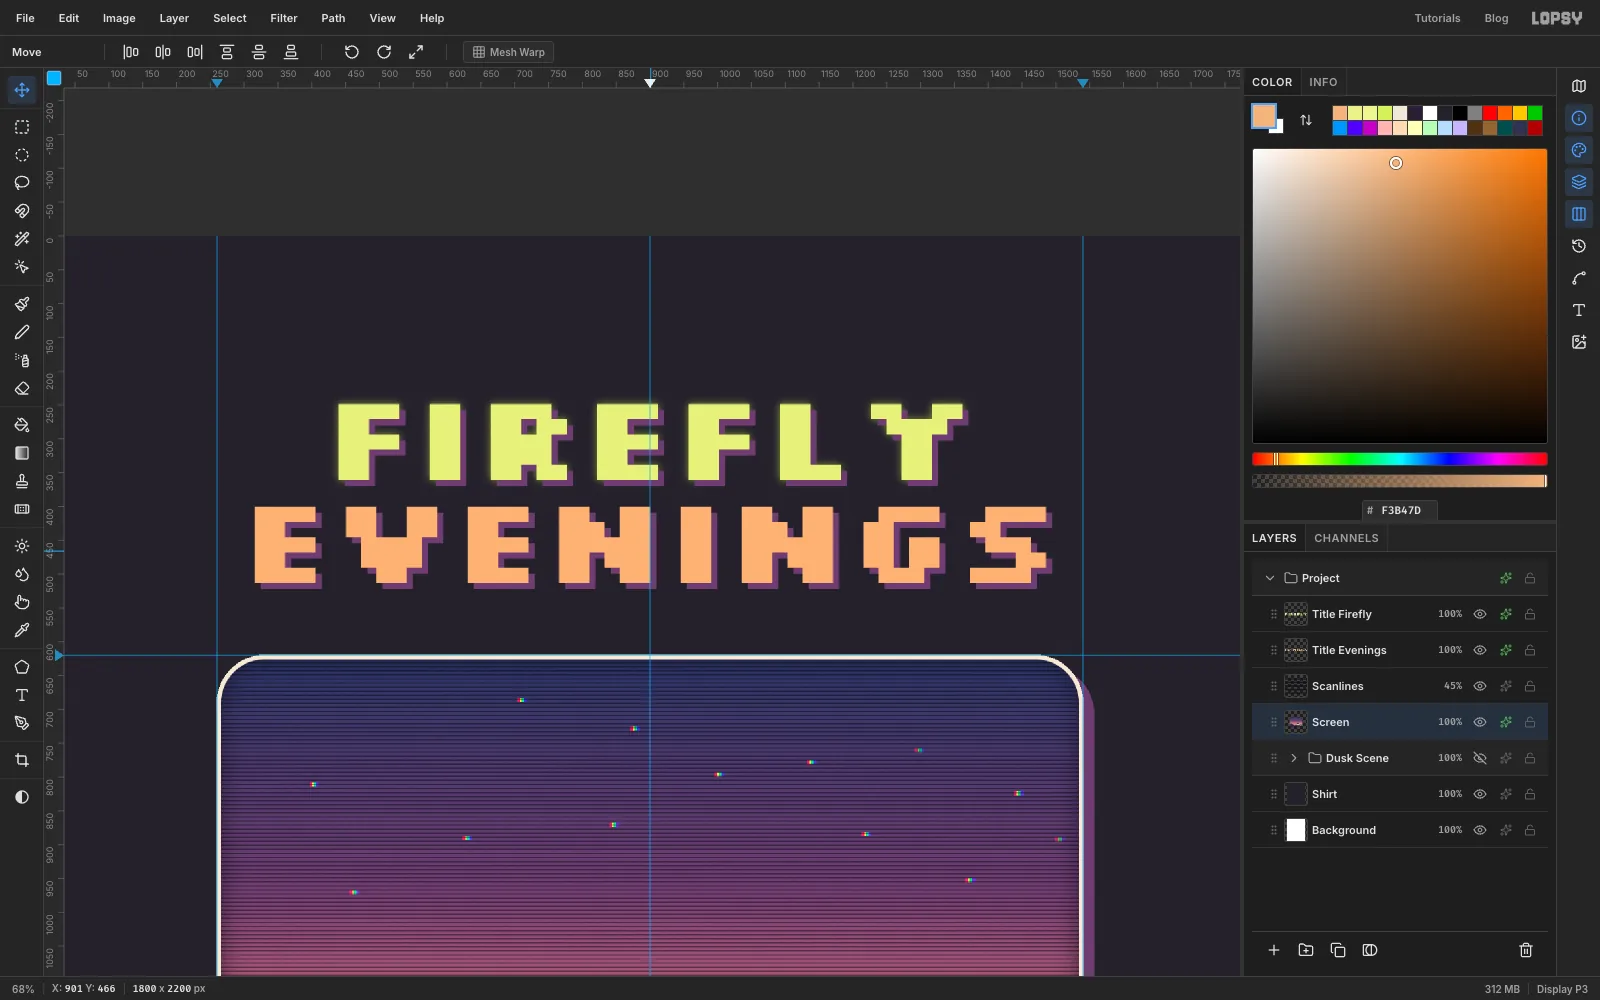Select the Paint Bucket tool
Screen dimensions: 1600x1000
(22, 425)
